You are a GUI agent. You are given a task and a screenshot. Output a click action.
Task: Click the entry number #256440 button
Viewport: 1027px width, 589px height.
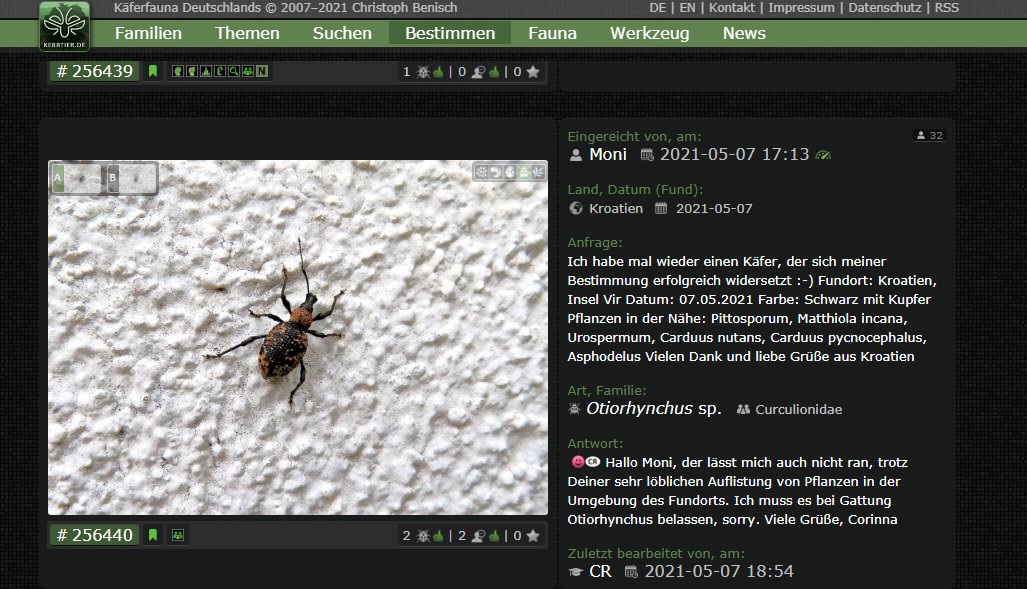point(95,535)
